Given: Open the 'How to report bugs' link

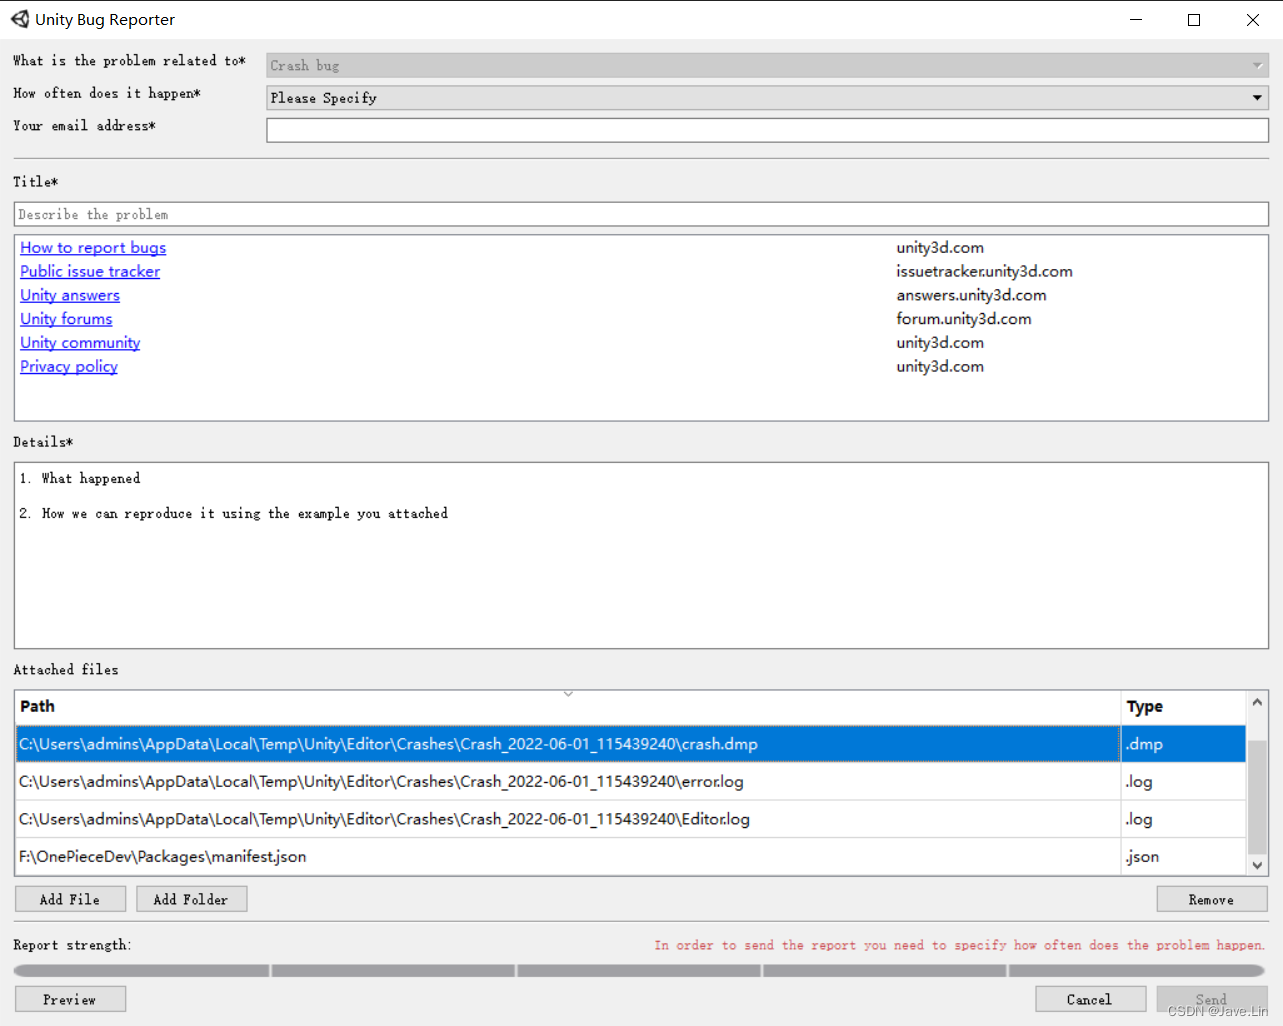Looking at the screenshot, I should (93, 248).
